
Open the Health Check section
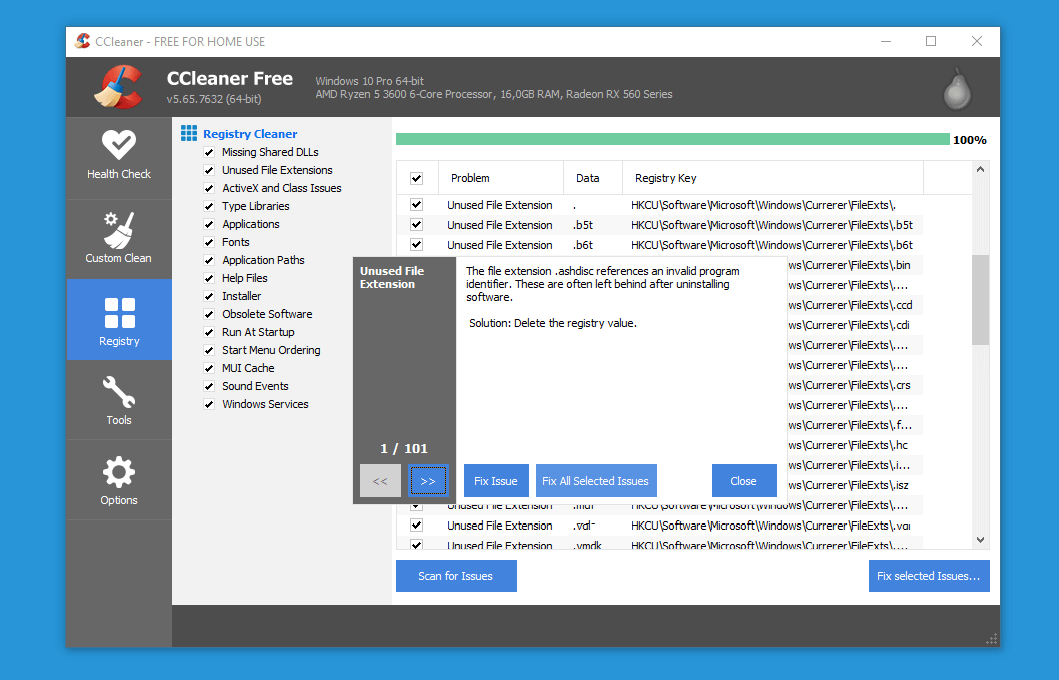[x=119, y=157]
